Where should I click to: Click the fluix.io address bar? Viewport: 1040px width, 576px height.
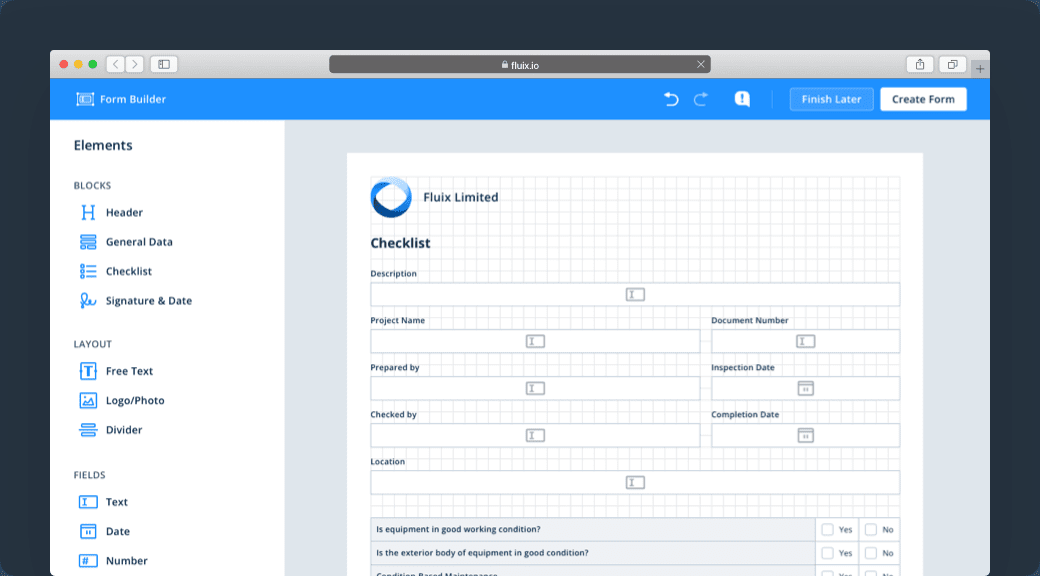click(x=519, y=64)
